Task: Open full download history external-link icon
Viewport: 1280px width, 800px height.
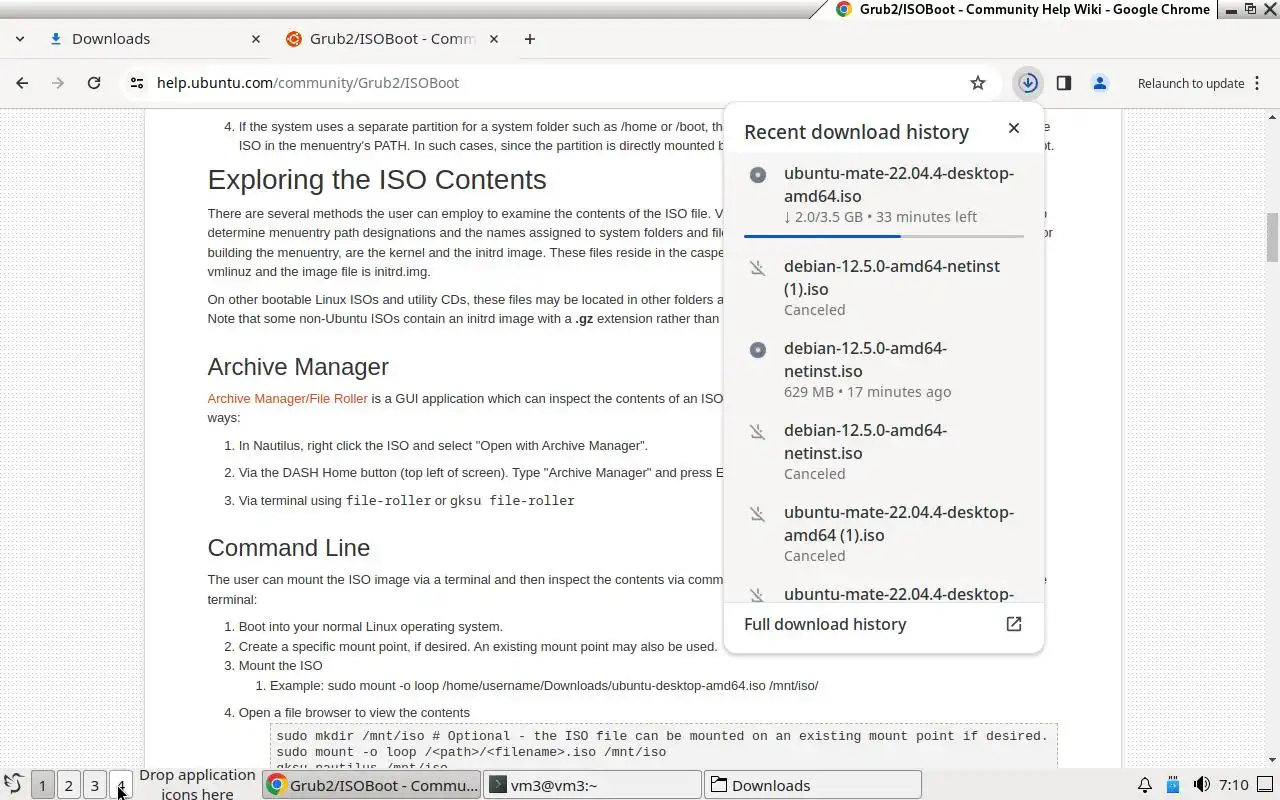Action: 1014,624
